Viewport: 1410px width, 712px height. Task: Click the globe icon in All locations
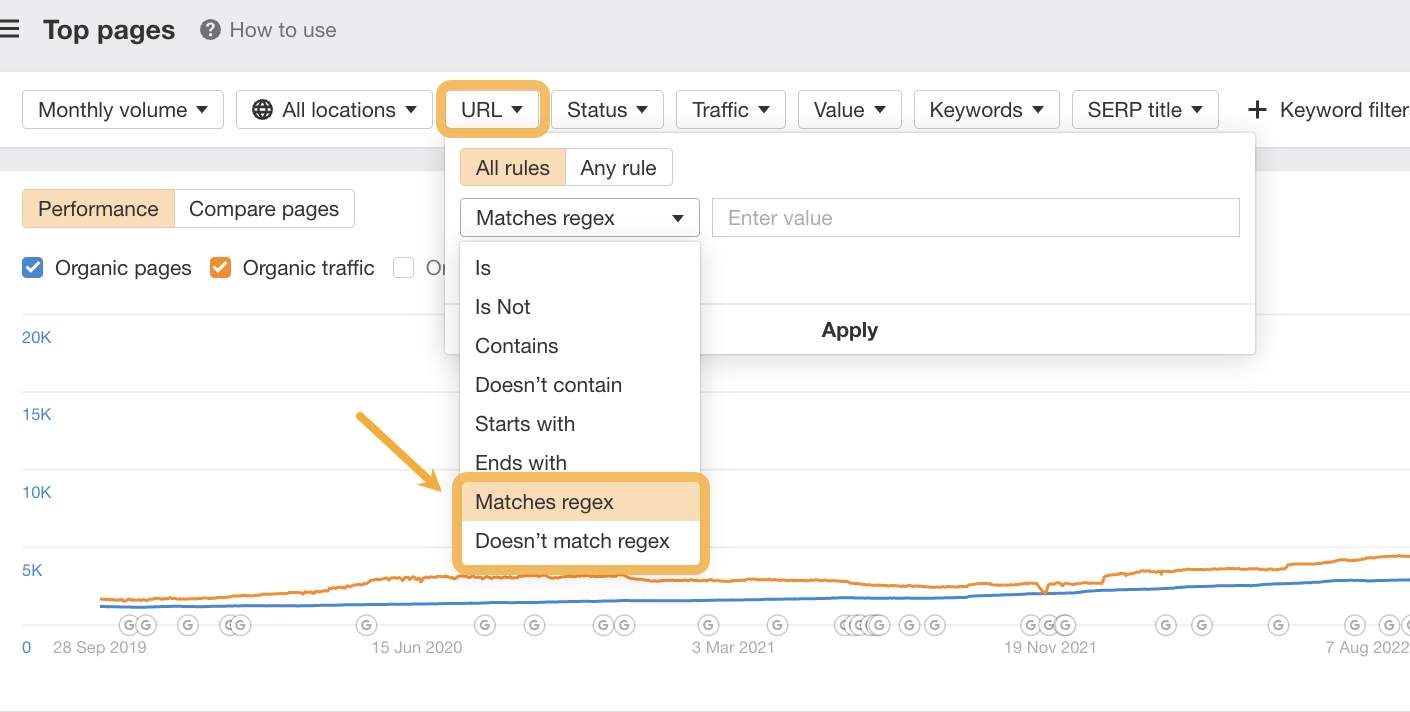(x=262, y=110)
